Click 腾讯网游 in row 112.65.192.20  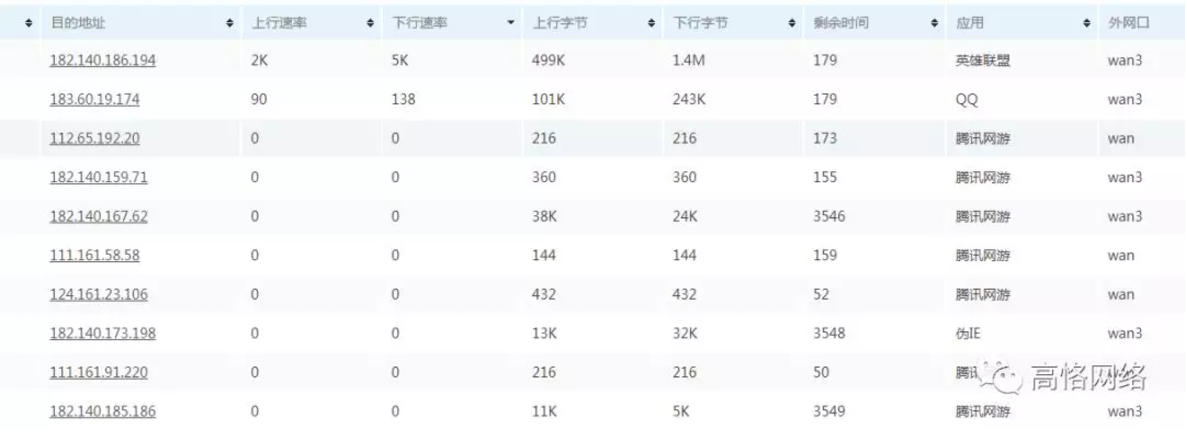(983, 139)
